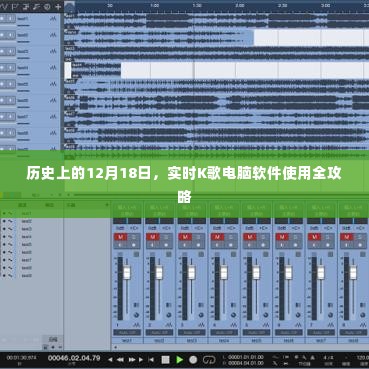Click the waveform icon at bottom of mixer channel 1
369x369 pixels.
(136, 325)
